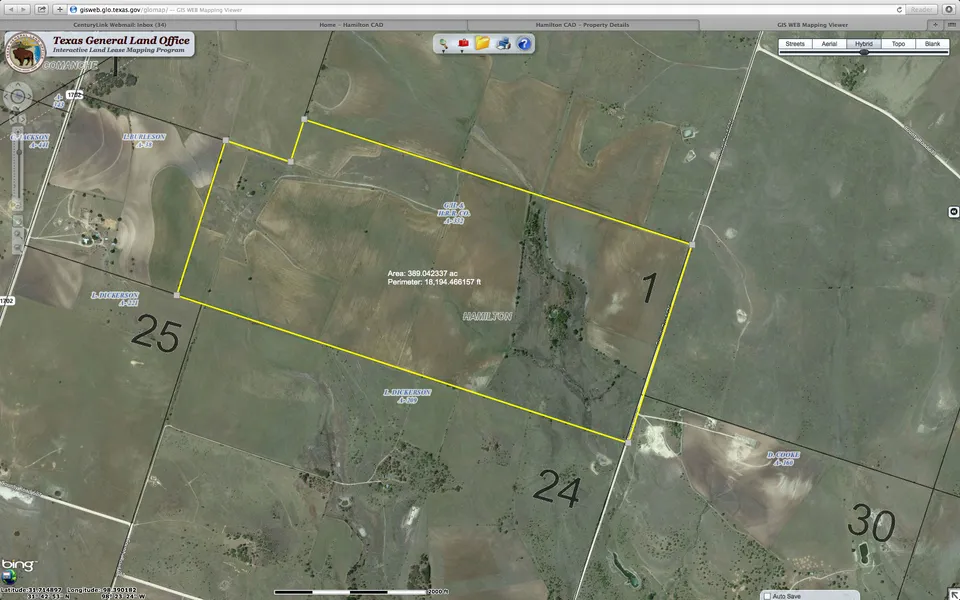Open help with the blue question mark
Viewport: 960px width, 600px height.
(524, 44)
